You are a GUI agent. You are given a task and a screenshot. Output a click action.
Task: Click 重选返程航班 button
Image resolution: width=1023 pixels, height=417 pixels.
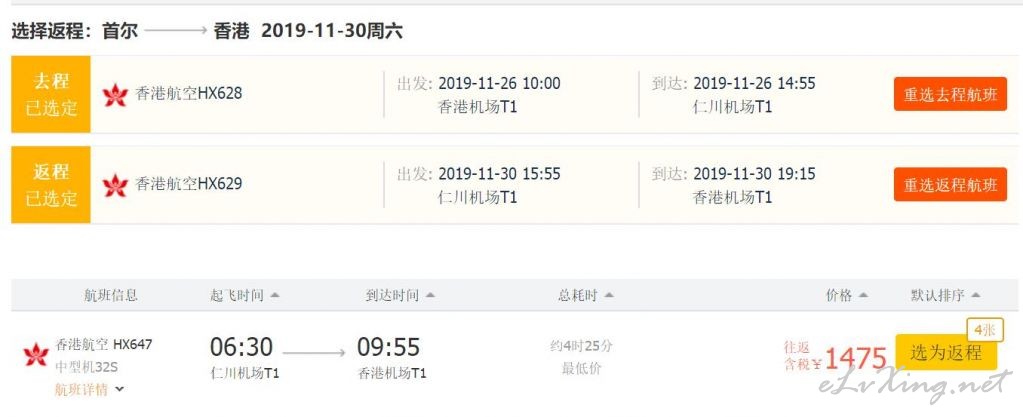pyautogui.click(x=950, y=185)
